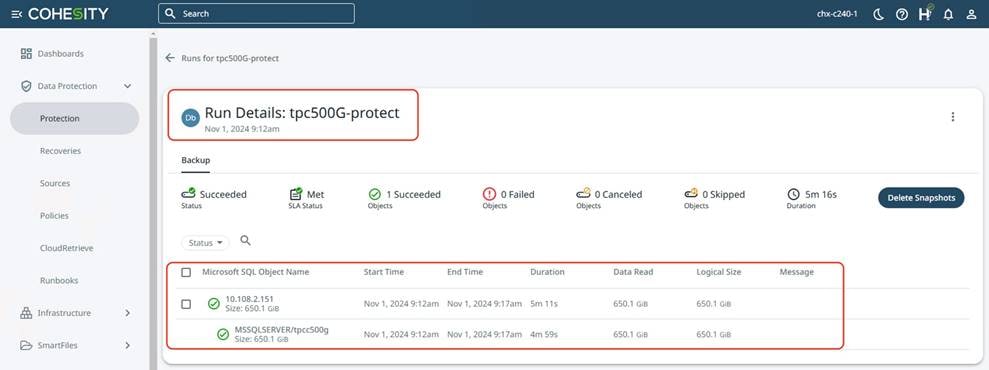Check the 10.108.2.151 row checkbox
This screenshot has height=370, width=989.
pos(186,304)
